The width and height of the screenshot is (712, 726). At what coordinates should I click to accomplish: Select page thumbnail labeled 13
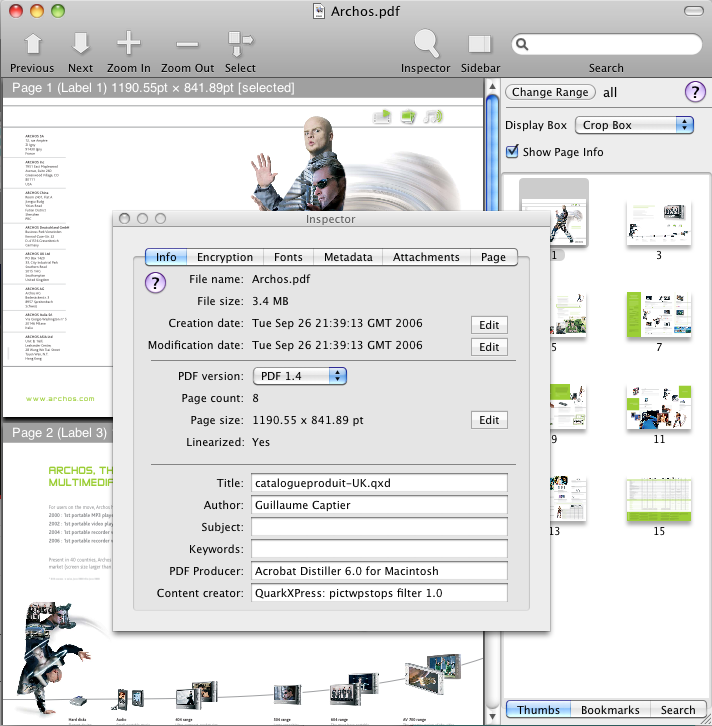pos(568,499)
